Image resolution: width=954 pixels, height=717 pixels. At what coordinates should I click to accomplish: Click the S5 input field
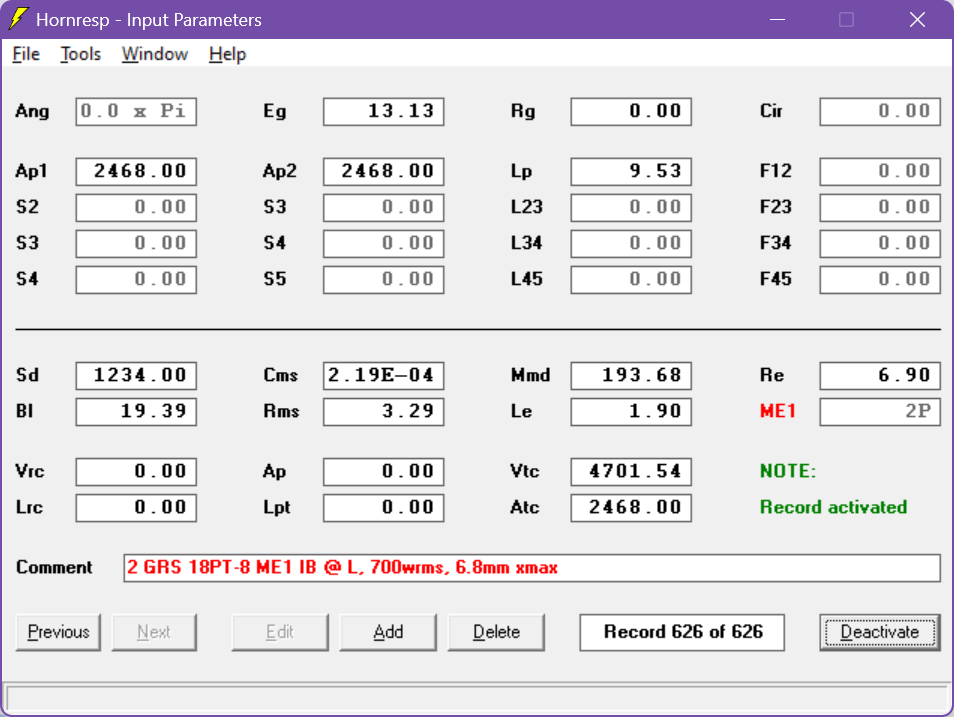[384, 279]
